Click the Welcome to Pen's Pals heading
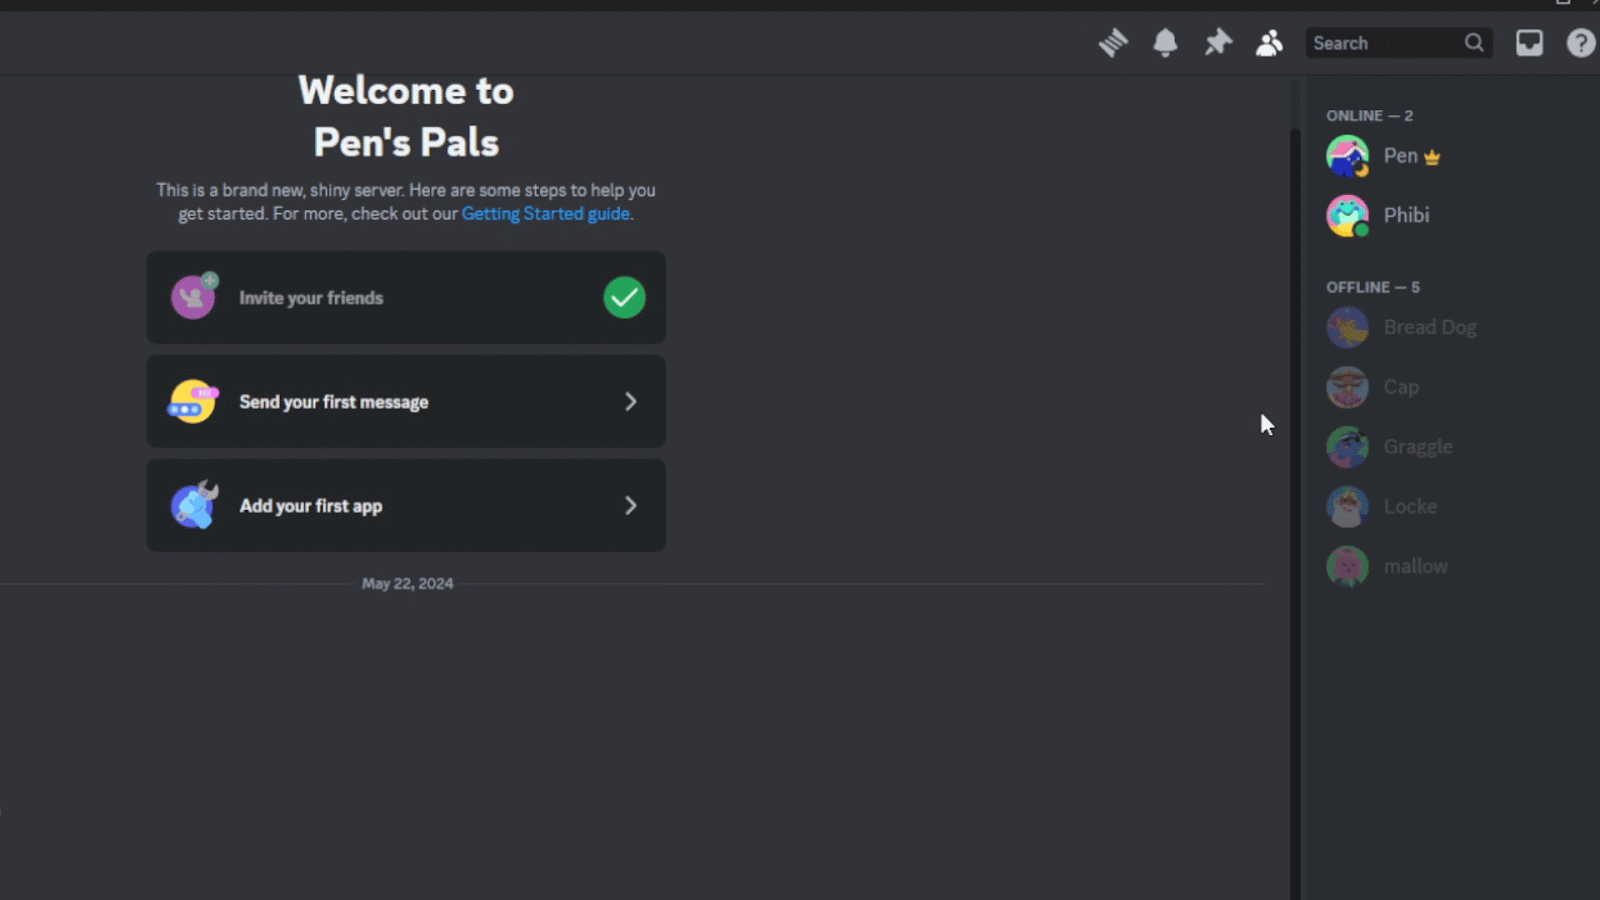Image resolution: width=1600 pixels, height=900 pixels. coord(406,116)
